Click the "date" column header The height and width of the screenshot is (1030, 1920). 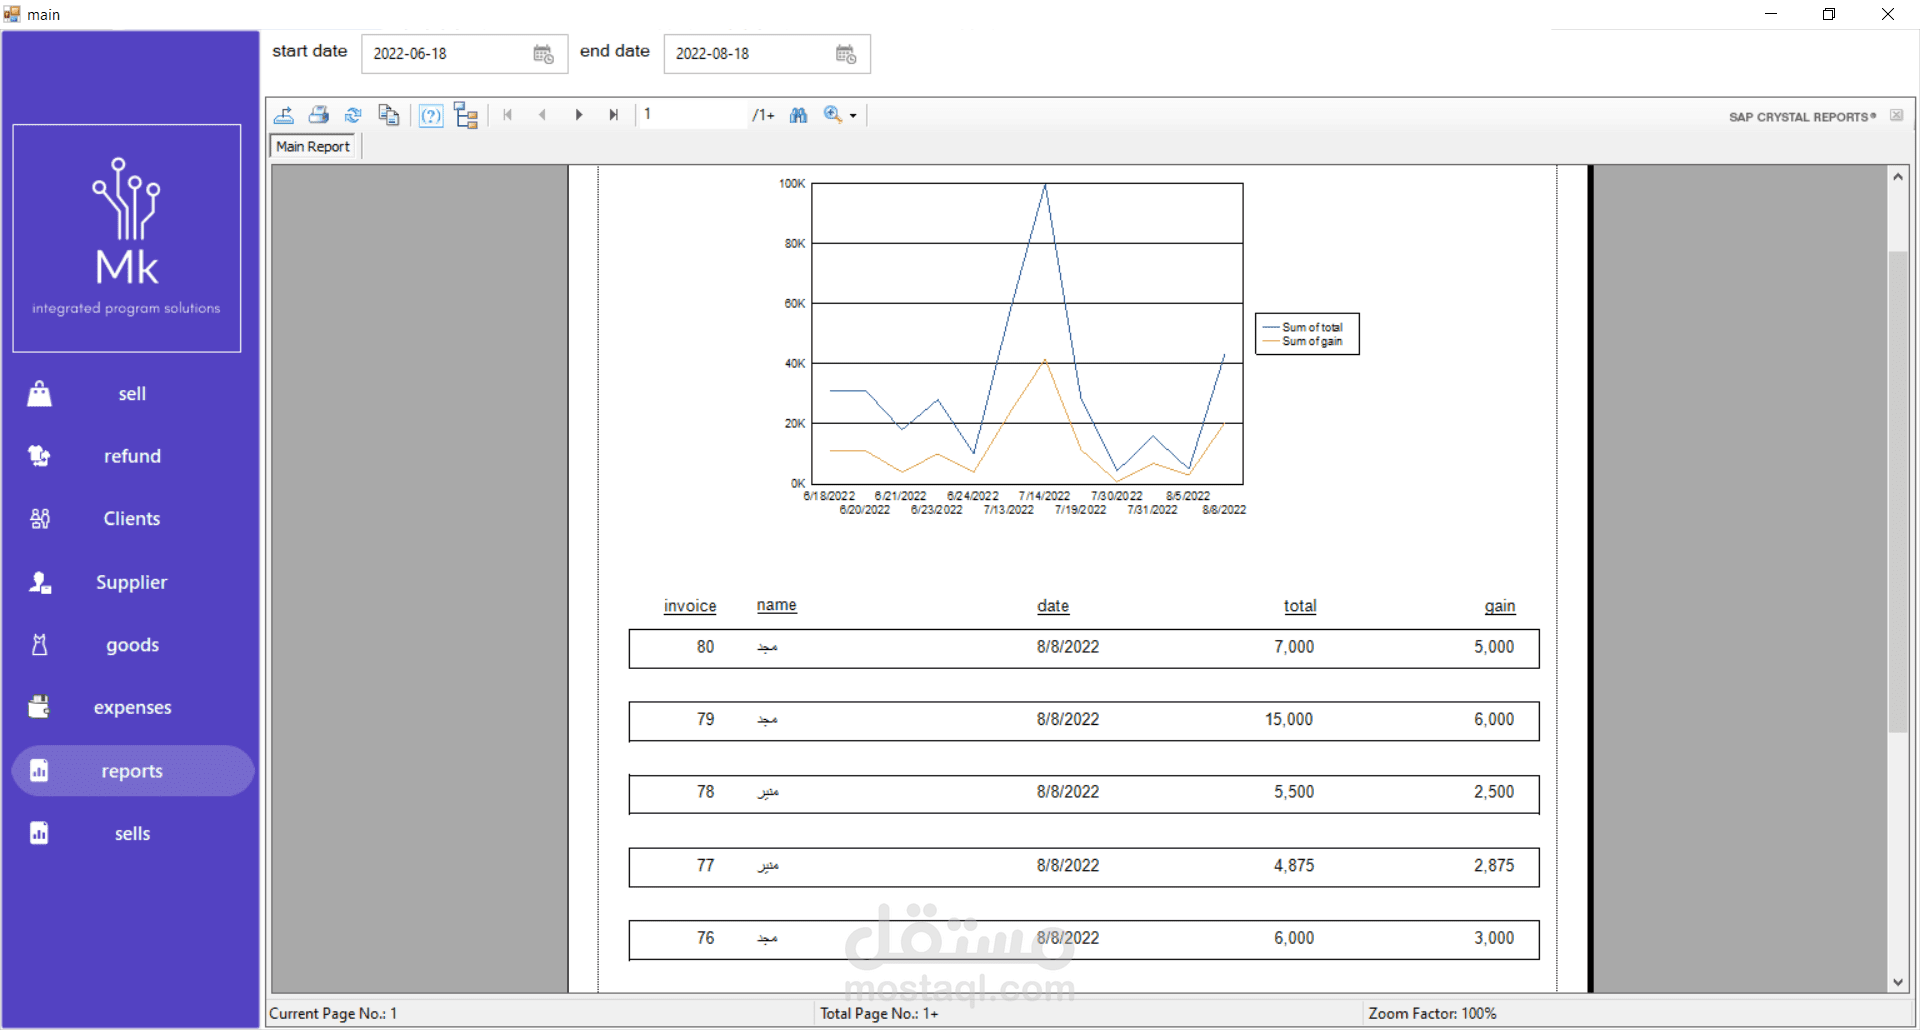[1053, 606]
